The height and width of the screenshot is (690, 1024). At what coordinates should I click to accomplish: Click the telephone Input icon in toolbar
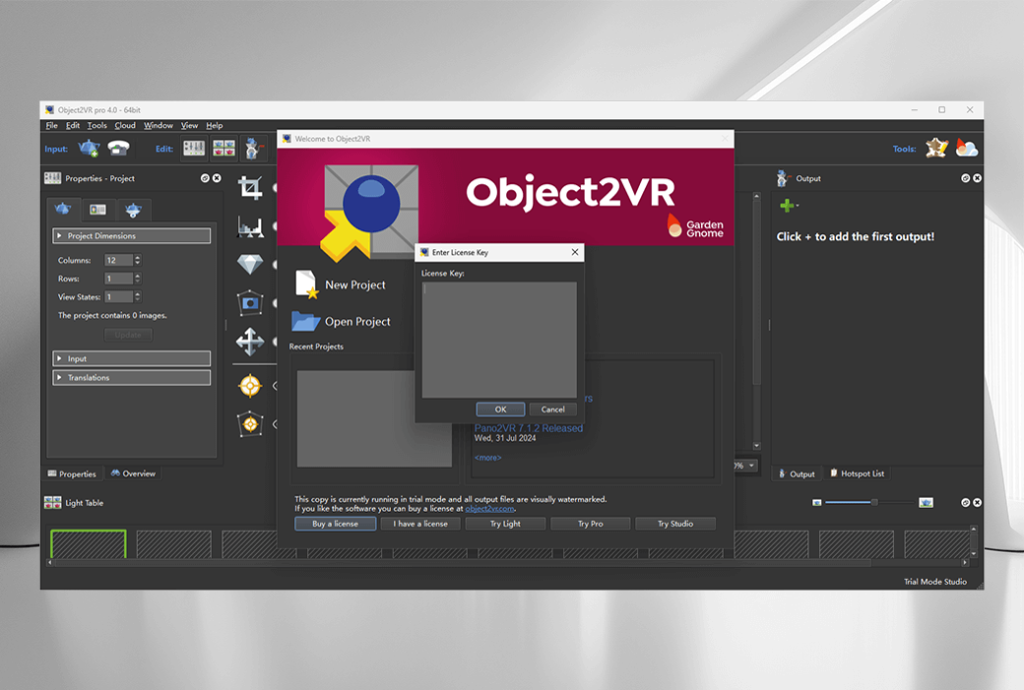pyautogui.click(x=118, y=148)
